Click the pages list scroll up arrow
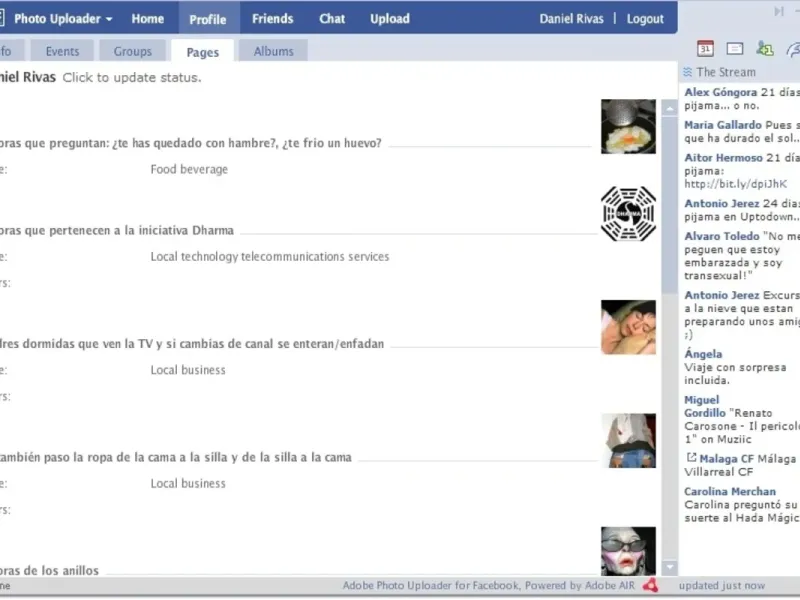This screenshot has width=800, height=600. (x=669, y=108)
